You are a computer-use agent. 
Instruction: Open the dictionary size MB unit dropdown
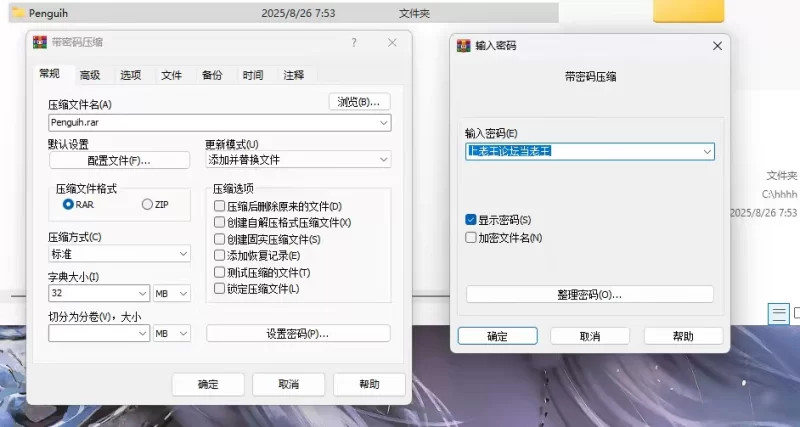(x=183, y=293)
